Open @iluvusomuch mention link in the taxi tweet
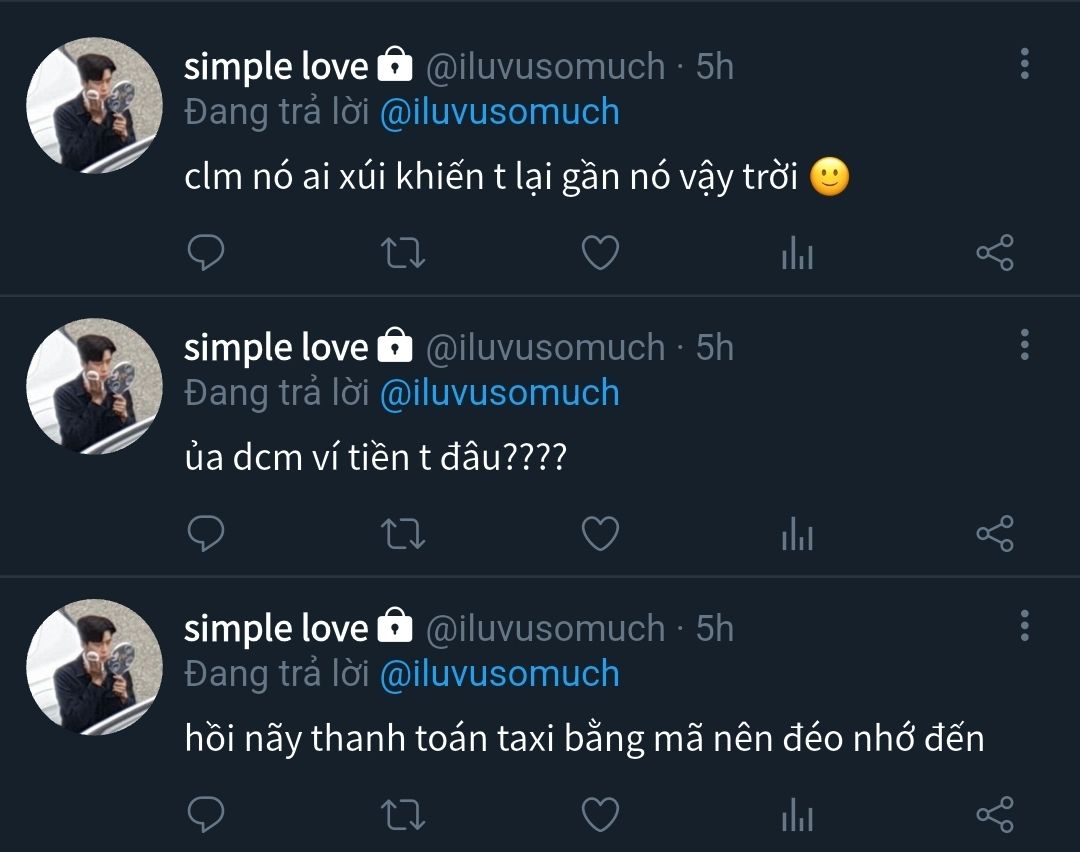Screen dimensions: 1080x852 (x=500, y=674)
